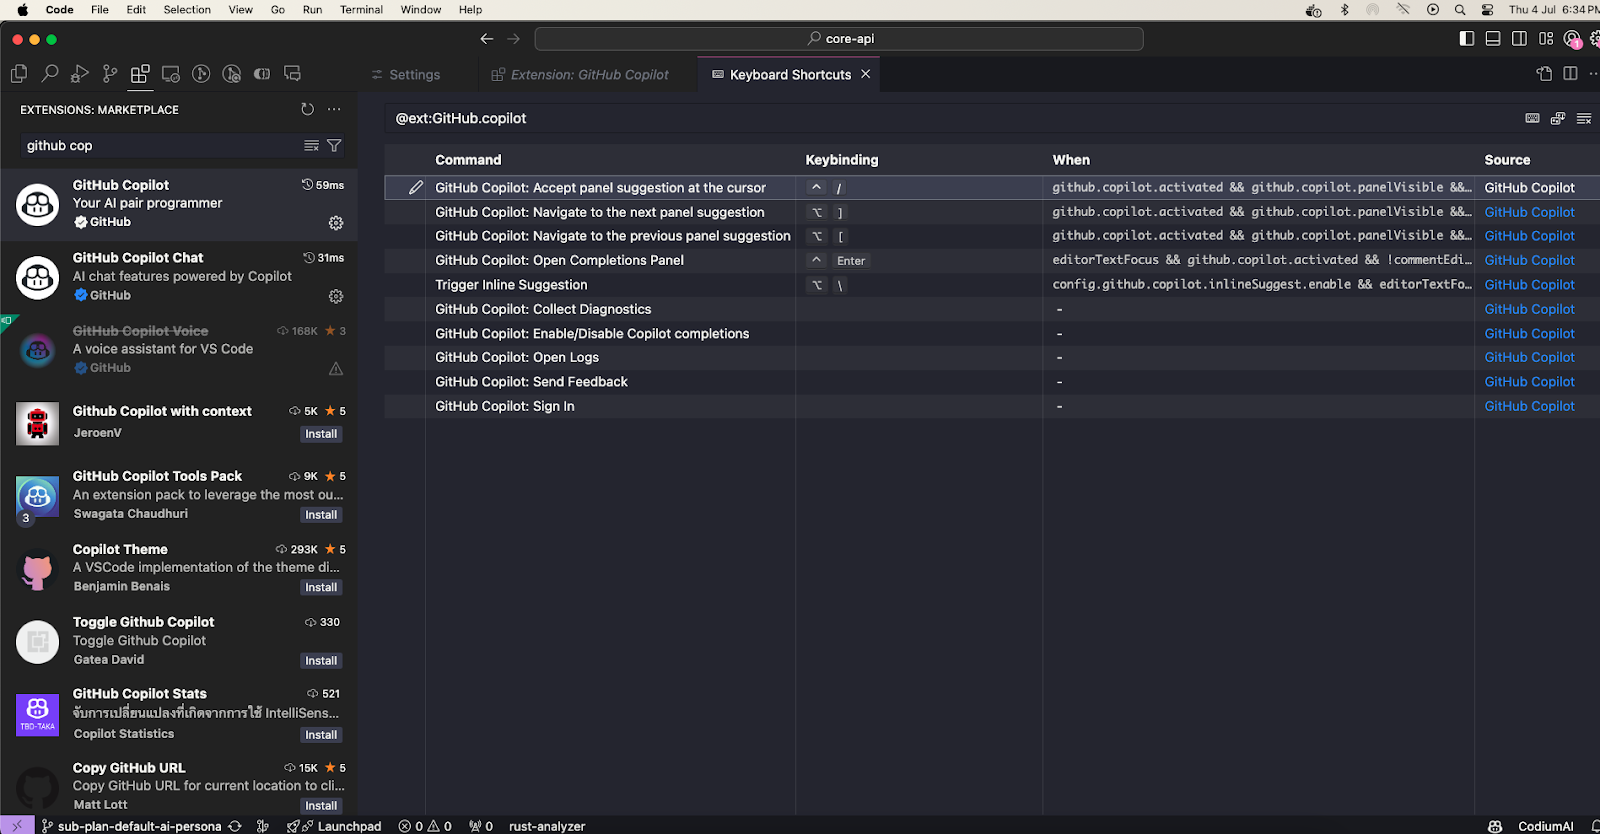
Task: Open the Remote Explorer view icon
Action: point(171,74)
